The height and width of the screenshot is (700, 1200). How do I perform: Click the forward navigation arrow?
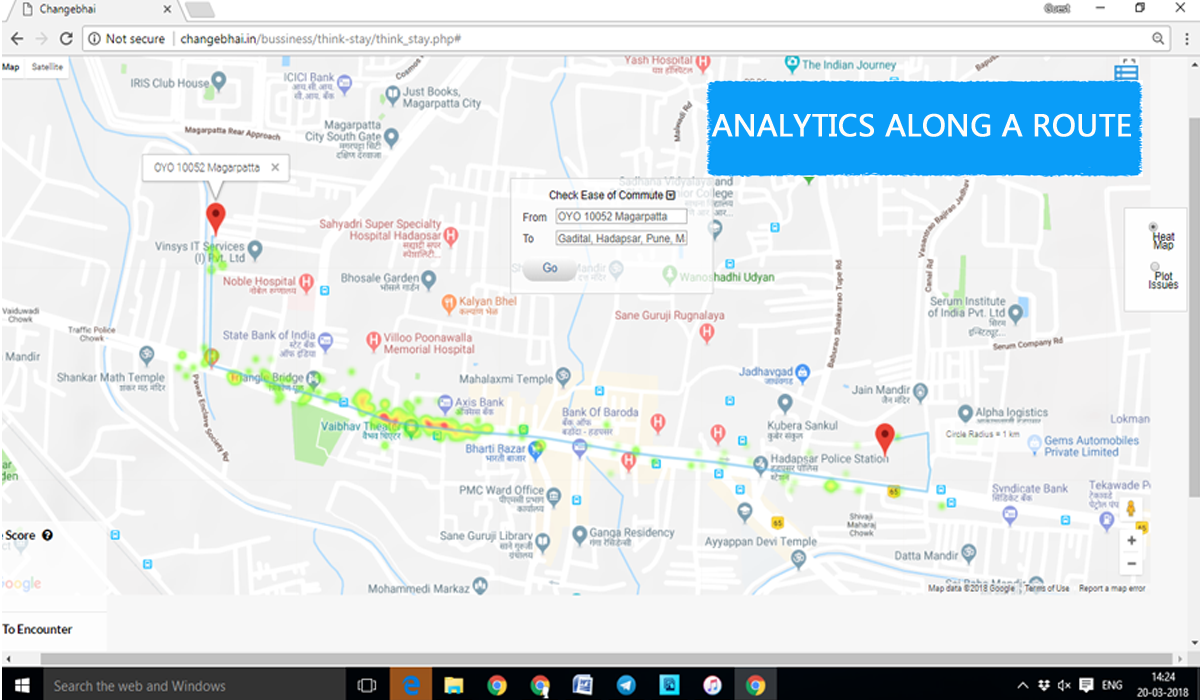(41, 39)
